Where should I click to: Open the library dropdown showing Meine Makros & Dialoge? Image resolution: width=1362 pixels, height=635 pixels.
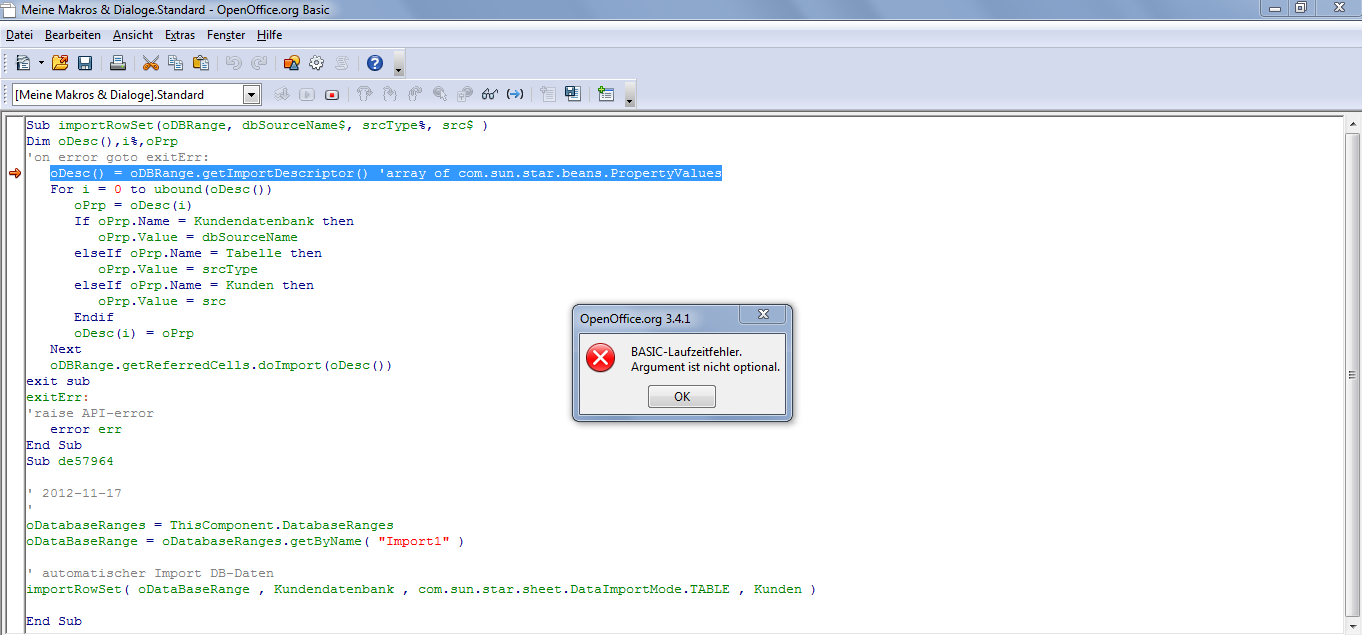252,95
